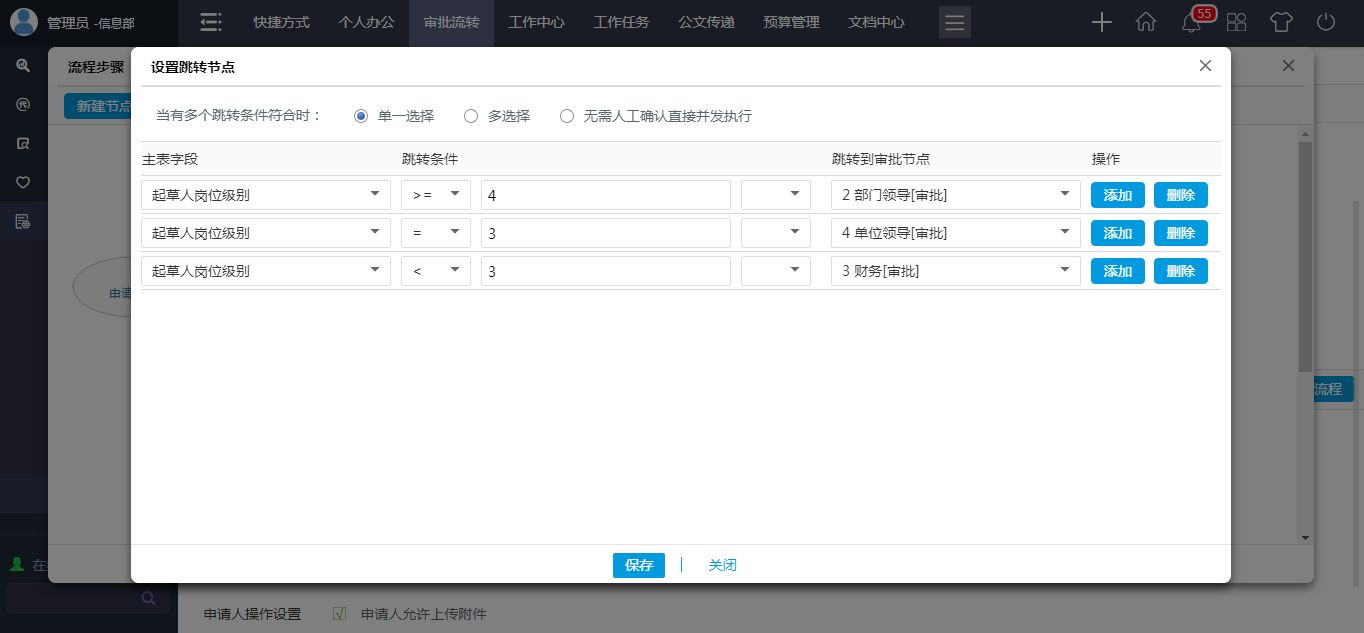Open the theme shirt icon
This screenshot has height=633, width=1364.
coord(1281,22)
